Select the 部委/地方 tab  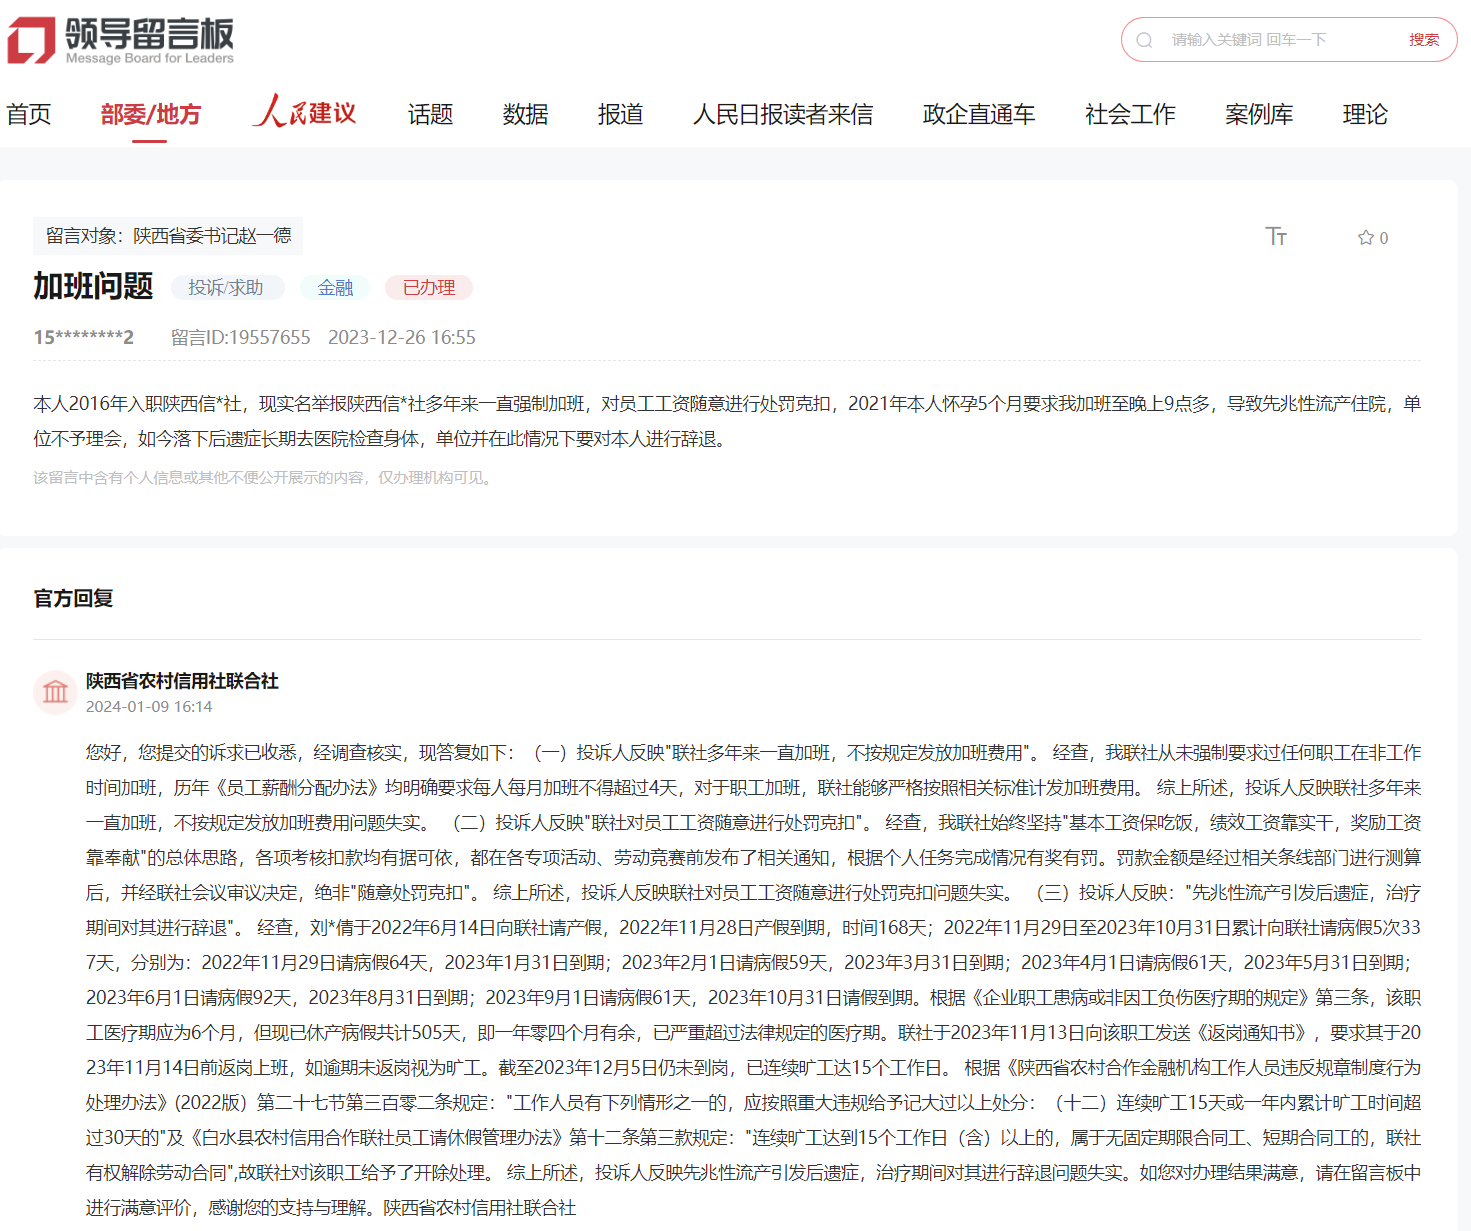[150, 114]
